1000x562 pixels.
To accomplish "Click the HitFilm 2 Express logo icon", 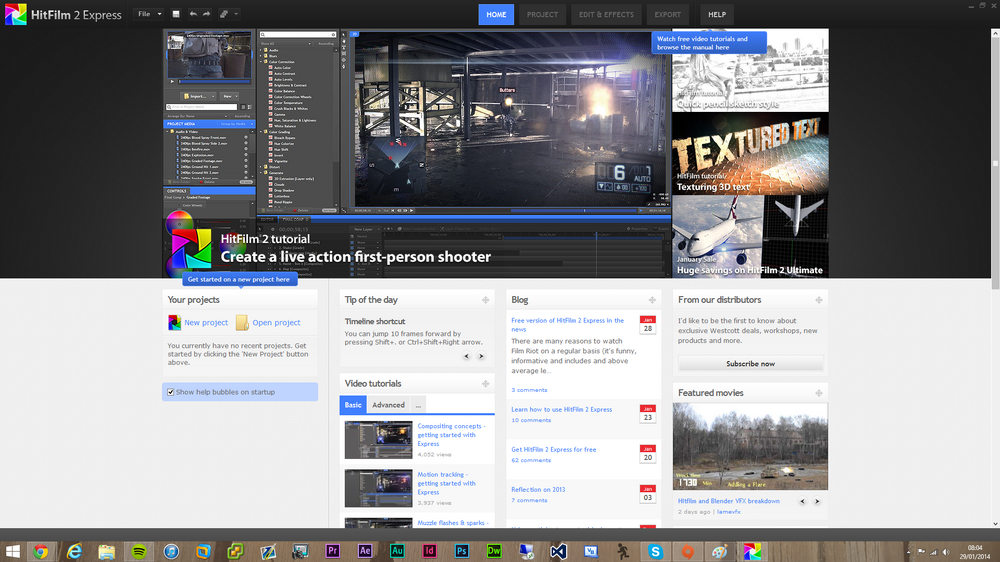I will (15, 14).
